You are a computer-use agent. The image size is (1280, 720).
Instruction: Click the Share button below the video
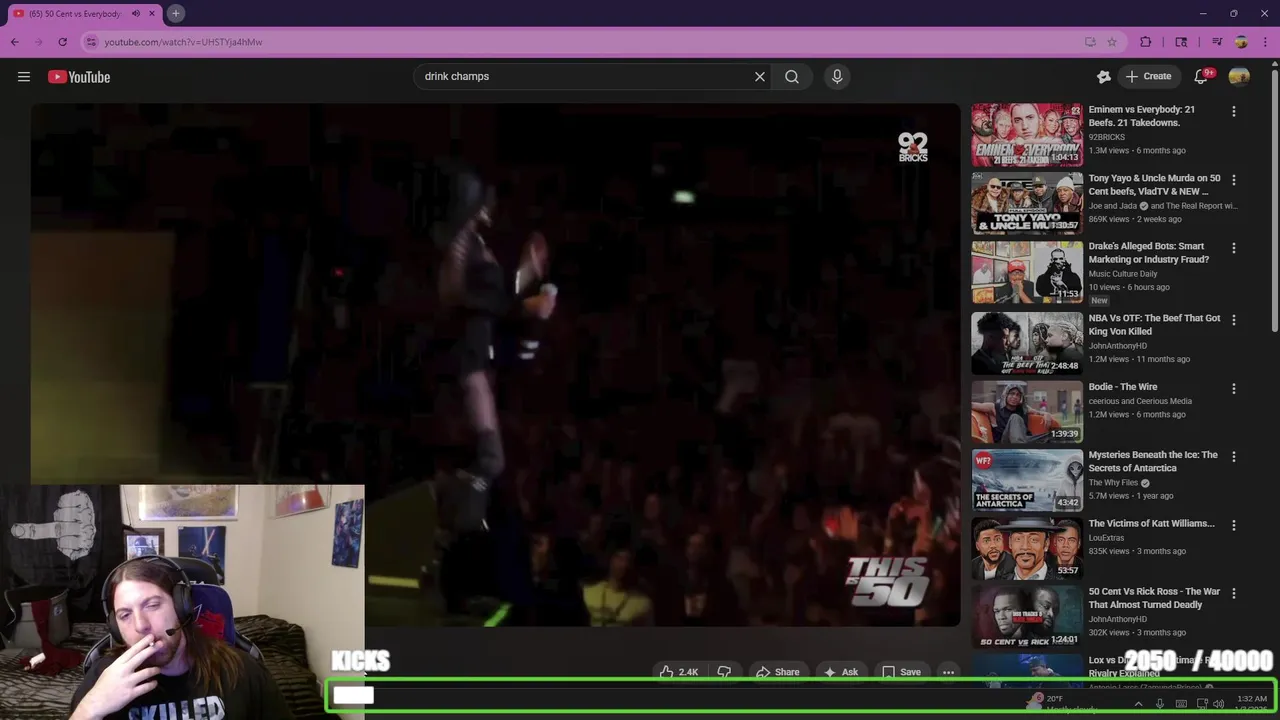[x=777, y=672]
